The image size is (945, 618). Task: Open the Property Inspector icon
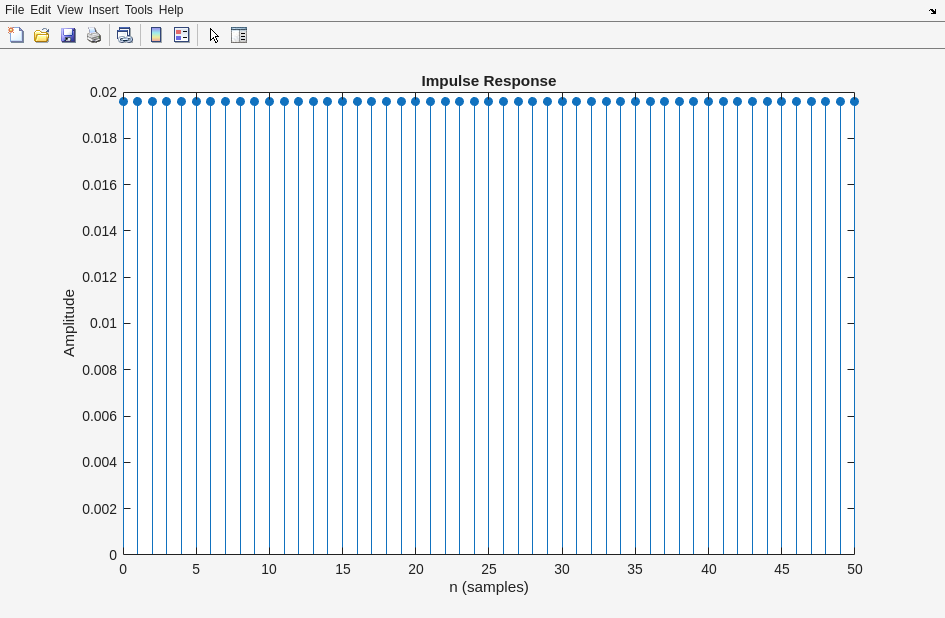[x=239, y=35]
